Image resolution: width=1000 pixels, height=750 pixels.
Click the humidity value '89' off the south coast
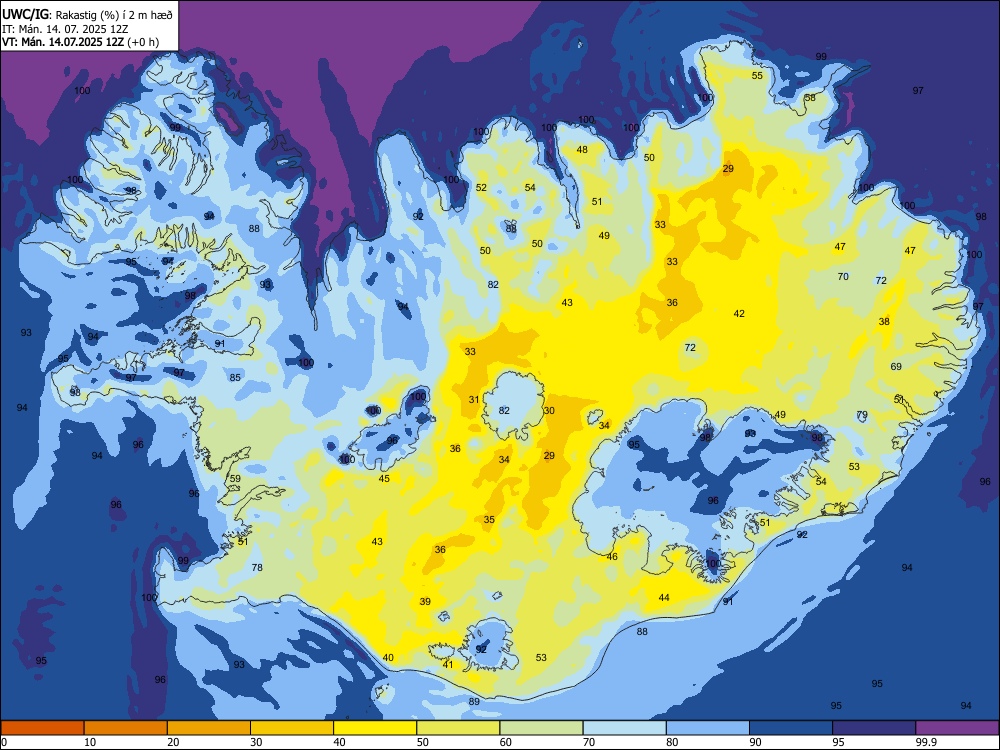(474, 702)
